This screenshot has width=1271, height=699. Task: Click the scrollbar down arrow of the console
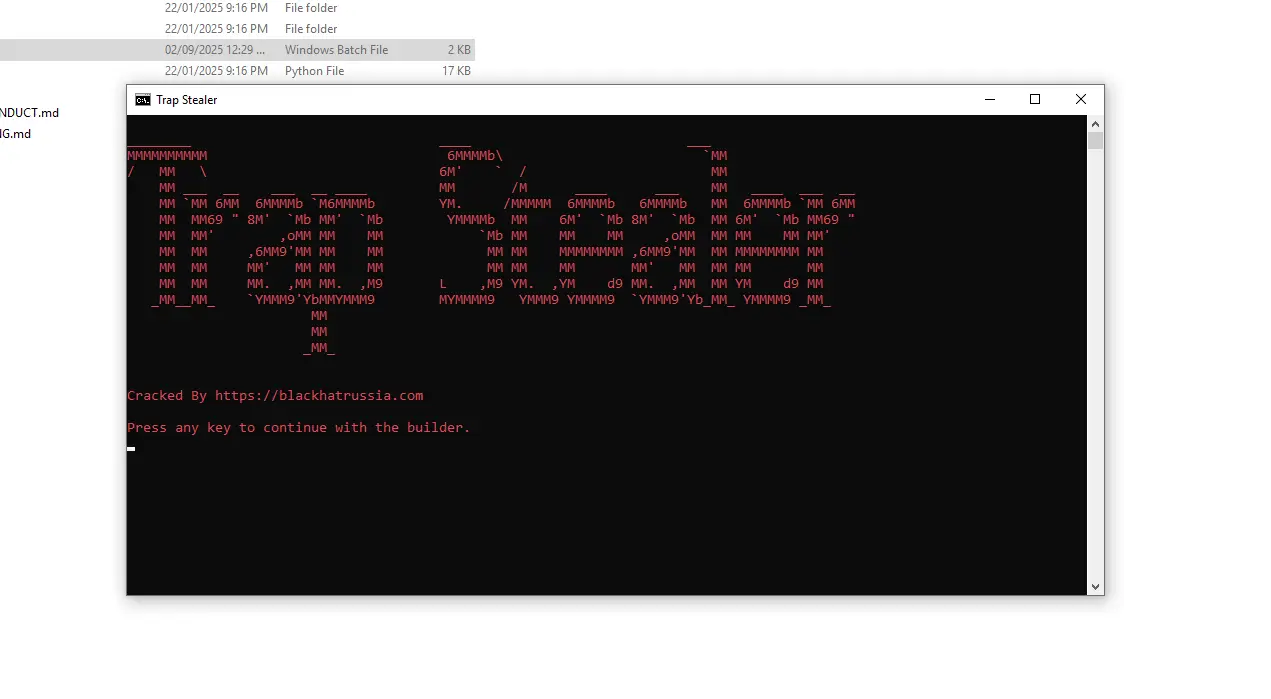(1095, 586)
